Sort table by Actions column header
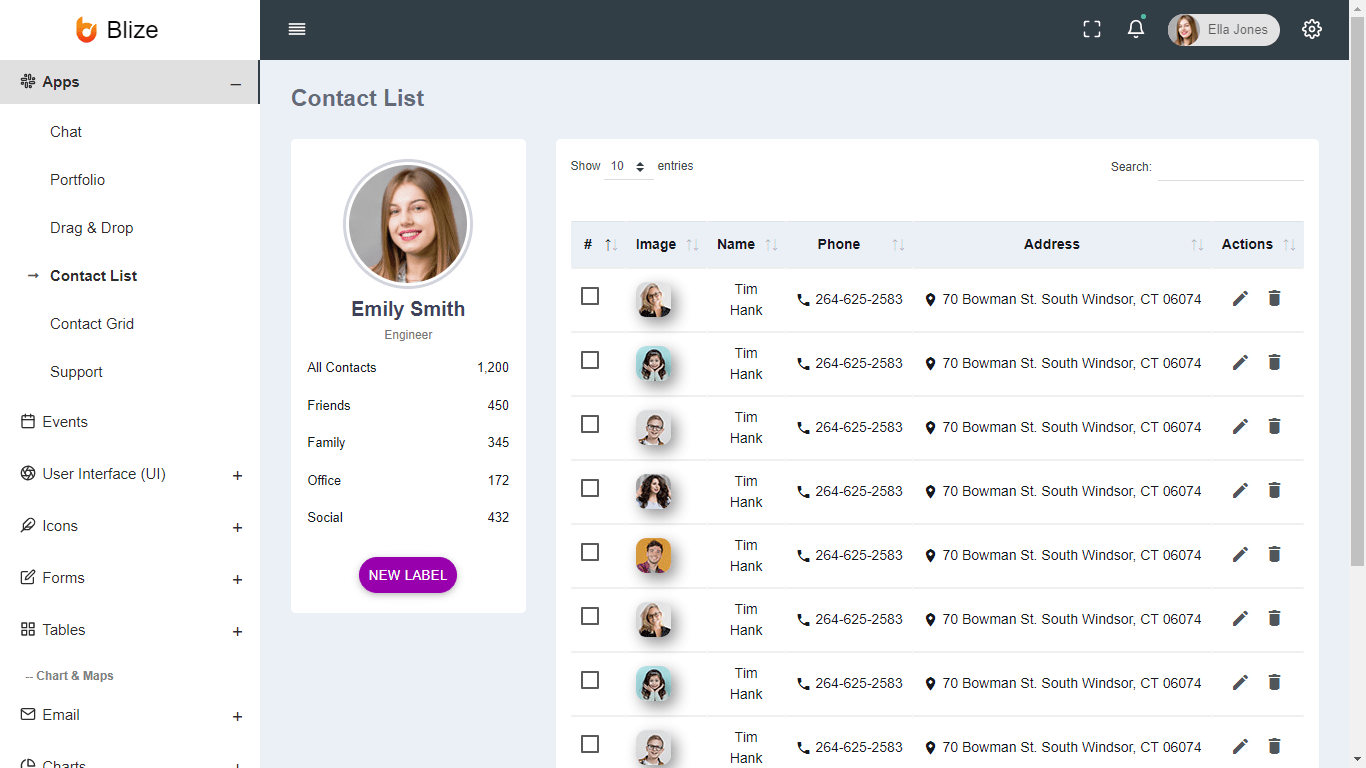1366x768 pixels. 1258,244
